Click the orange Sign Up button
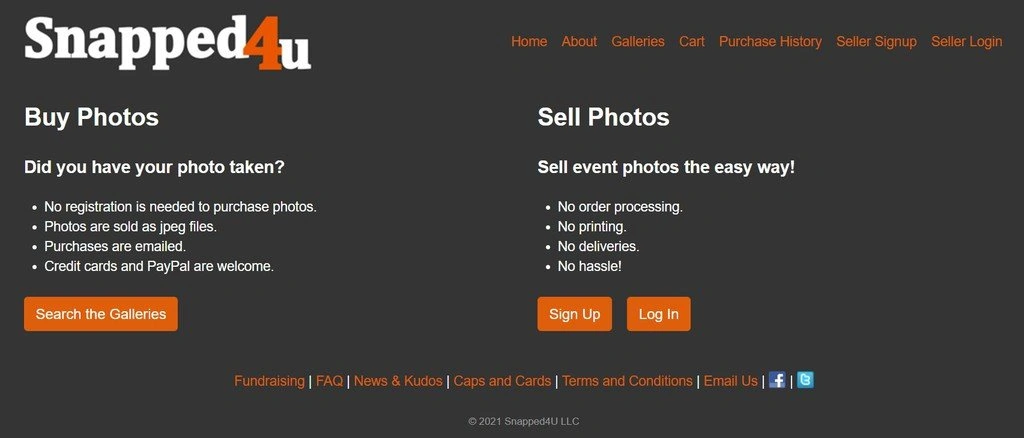This screenshot has height=438, width=1024. click(x=575, y=314)
